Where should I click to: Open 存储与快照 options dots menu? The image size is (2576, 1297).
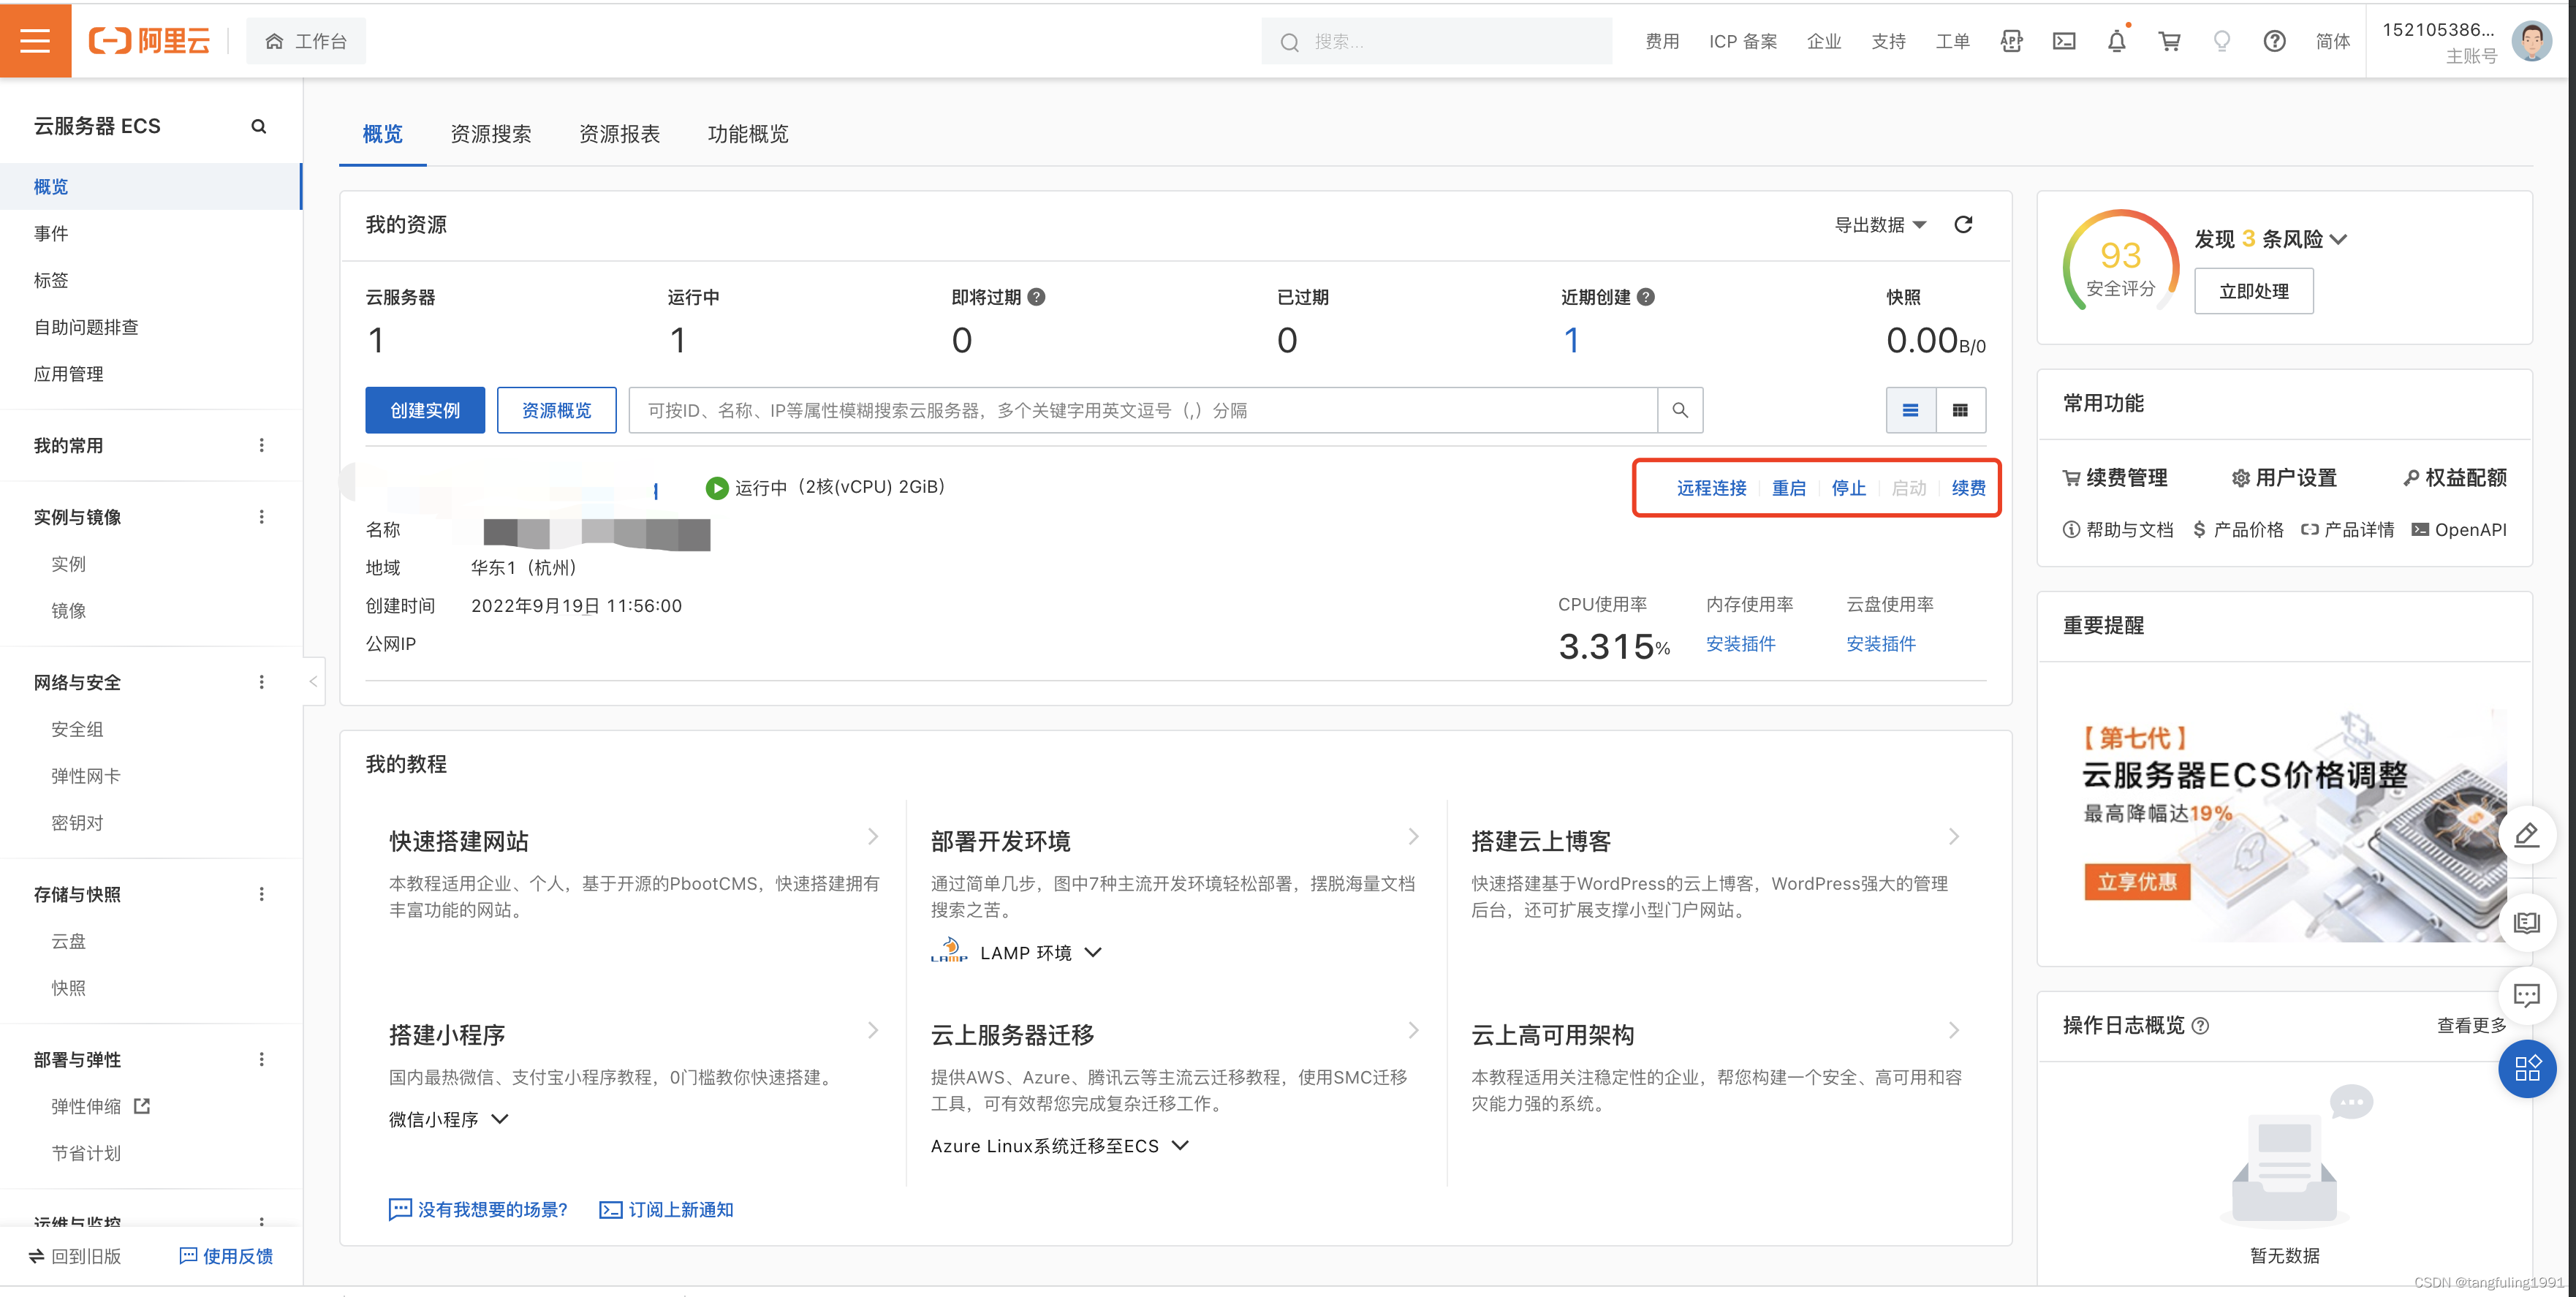(262, 894)
